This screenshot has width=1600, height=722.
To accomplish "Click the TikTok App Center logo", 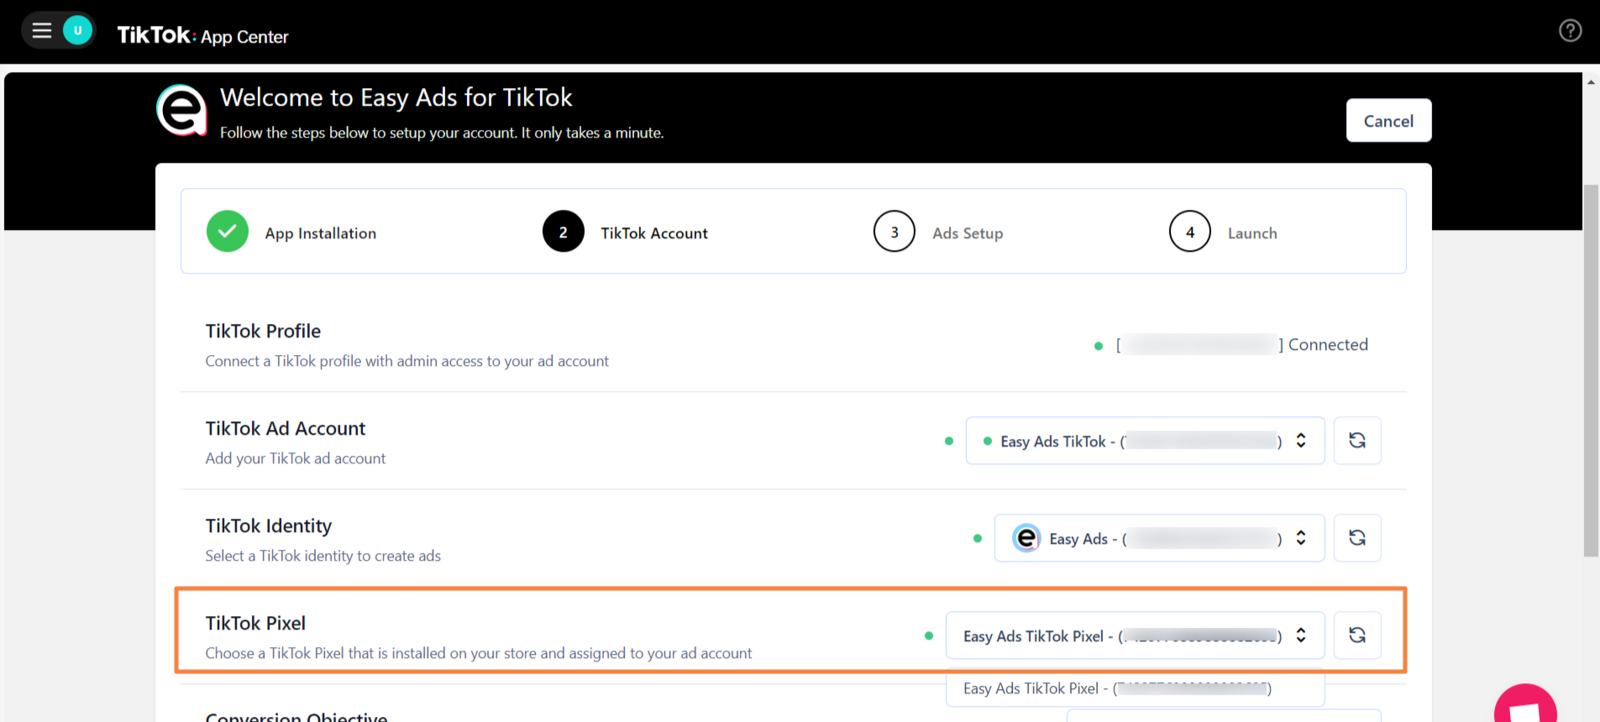I will [x=203, y=36].
